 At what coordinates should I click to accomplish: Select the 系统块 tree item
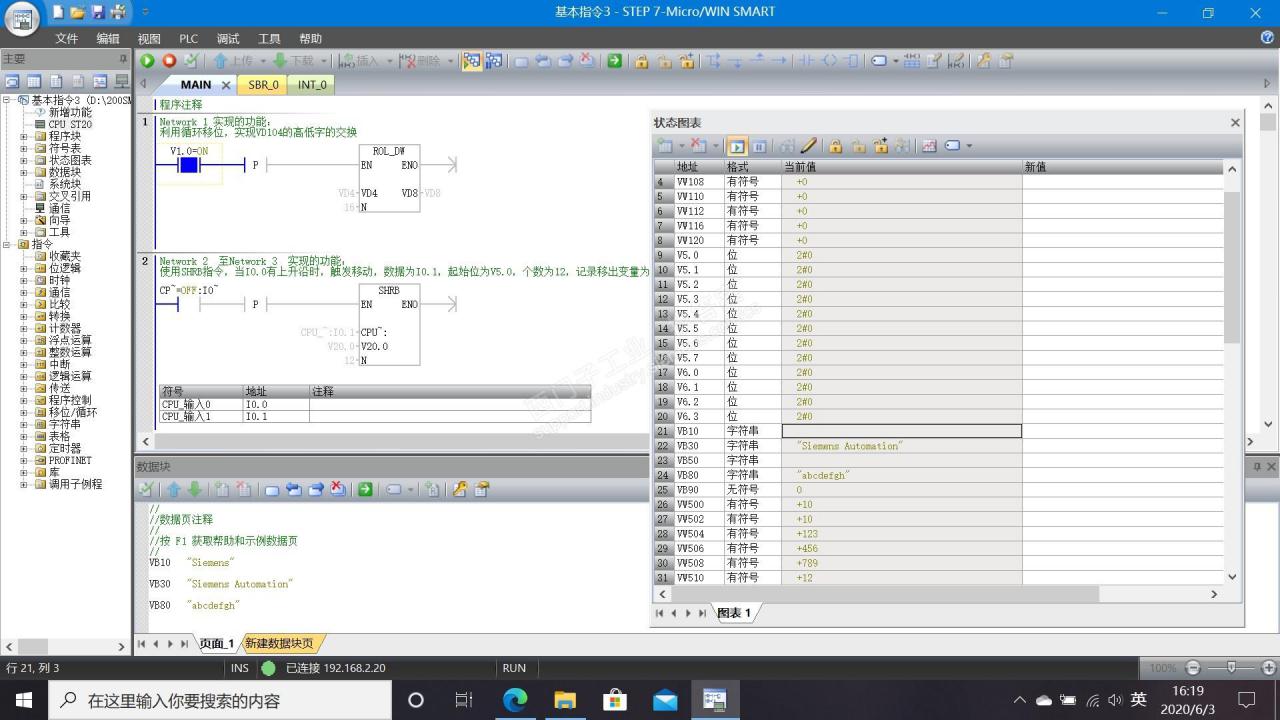65,184
